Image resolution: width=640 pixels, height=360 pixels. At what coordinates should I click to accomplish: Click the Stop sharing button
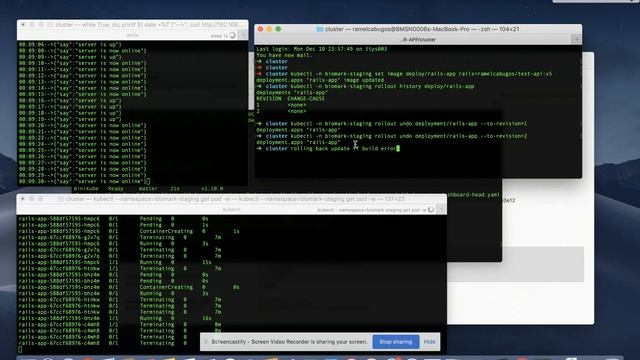pos(396,342)
